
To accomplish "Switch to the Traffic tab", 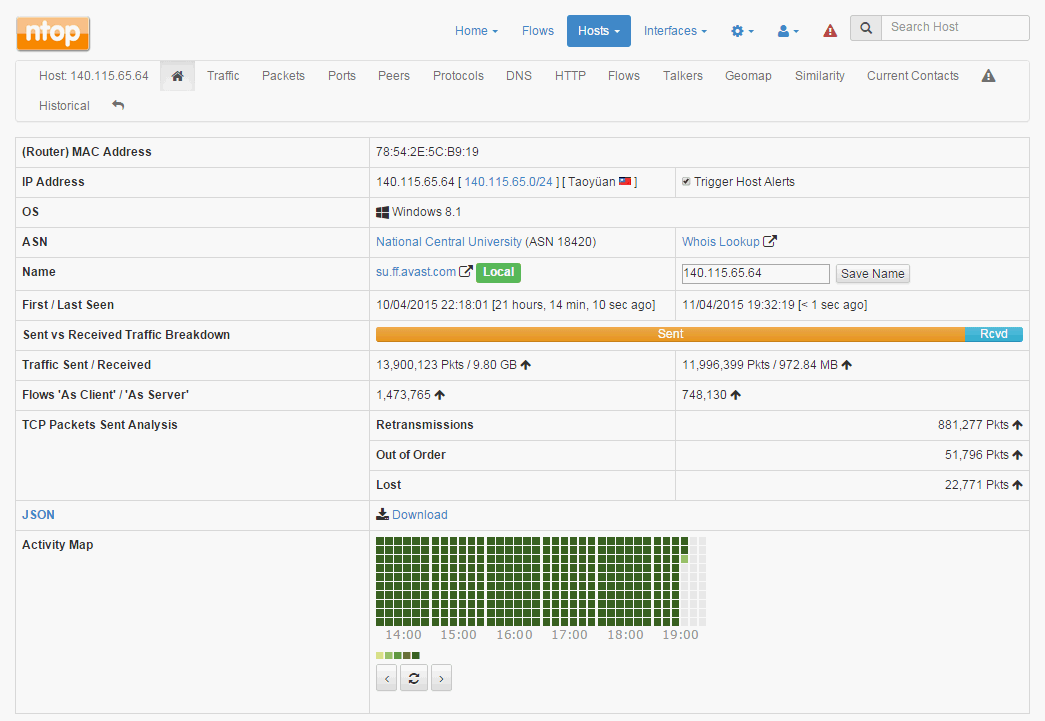I will pyautogui.click(x=223, y=76).
